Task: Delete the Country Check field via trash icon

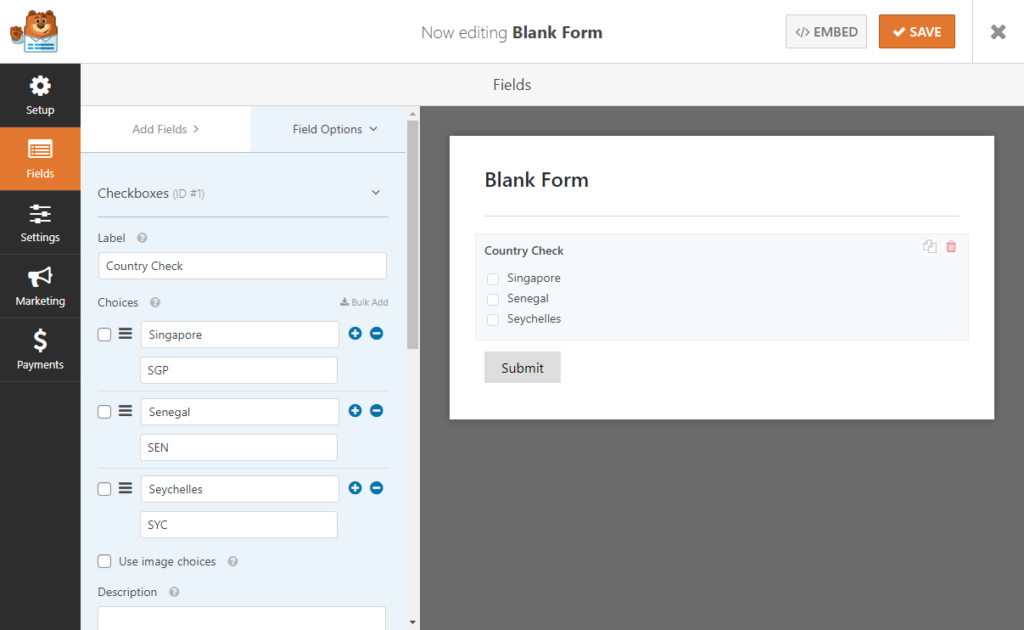Action: pyautogui.click(x=951, y=246)
